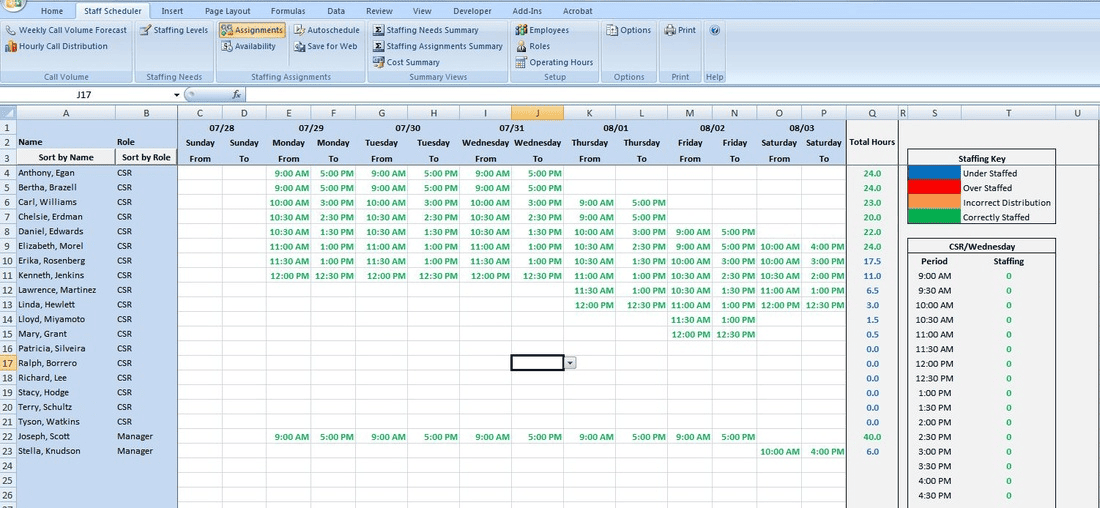
Task: Open the Acrobat tab
Action: tap(577, 11)
